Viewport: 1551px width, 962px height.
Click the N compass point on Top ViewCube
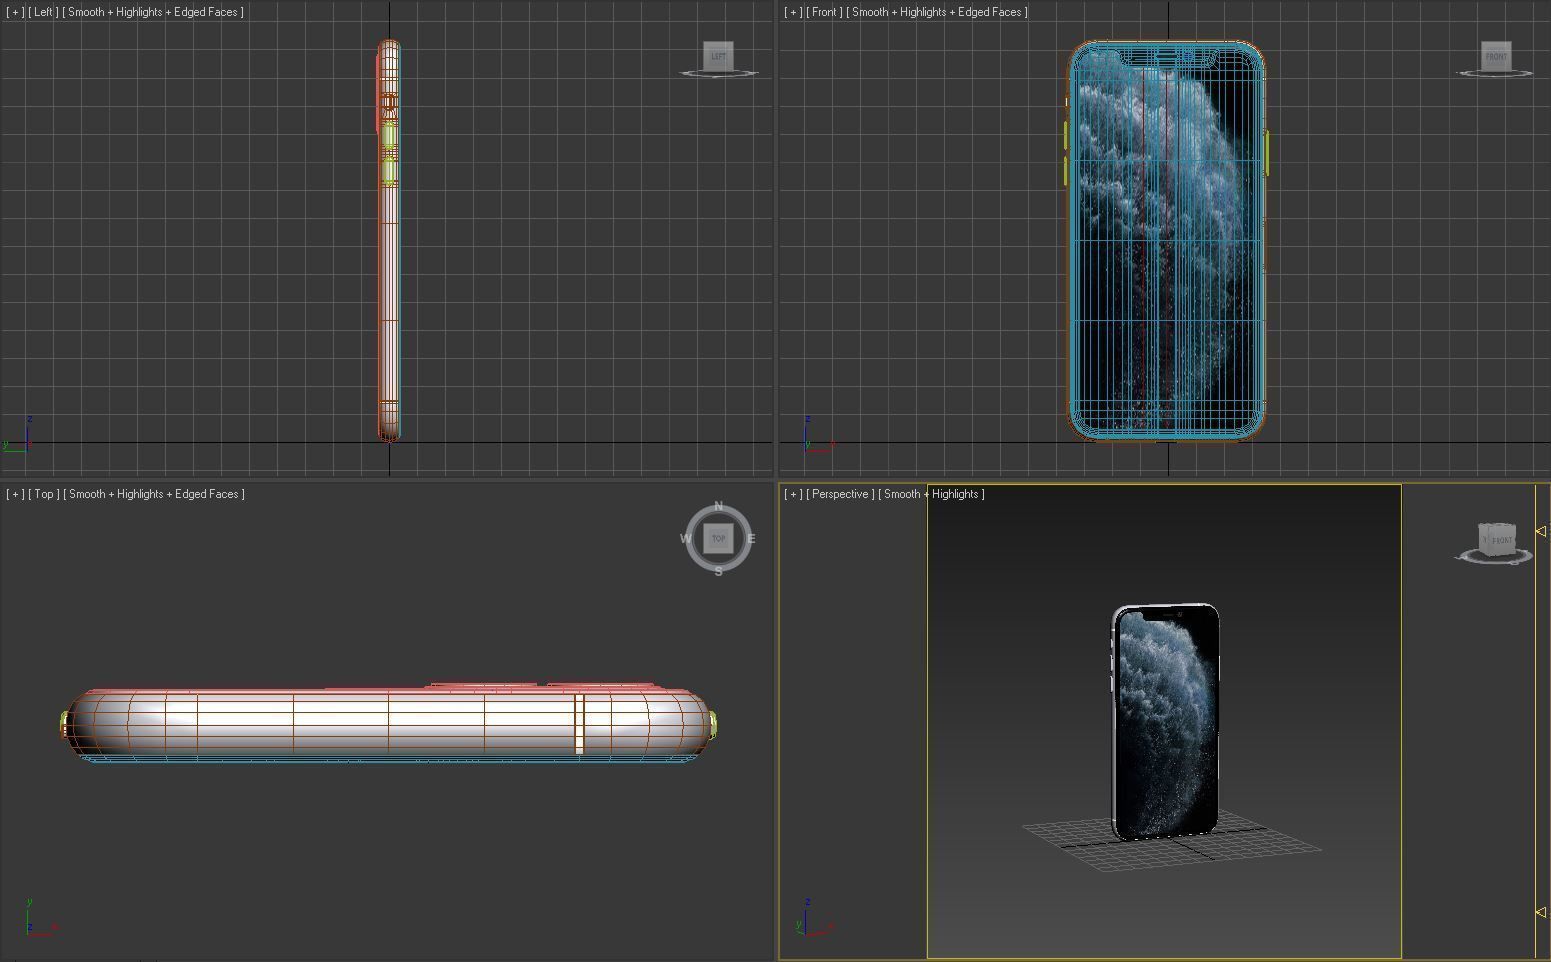point(718,506)
